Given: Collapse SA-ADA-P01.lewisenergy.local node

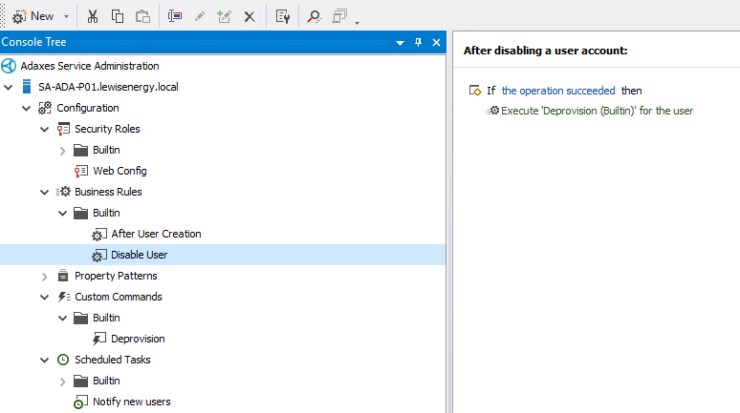Looking at the screenshot, I should coord(8,87).
